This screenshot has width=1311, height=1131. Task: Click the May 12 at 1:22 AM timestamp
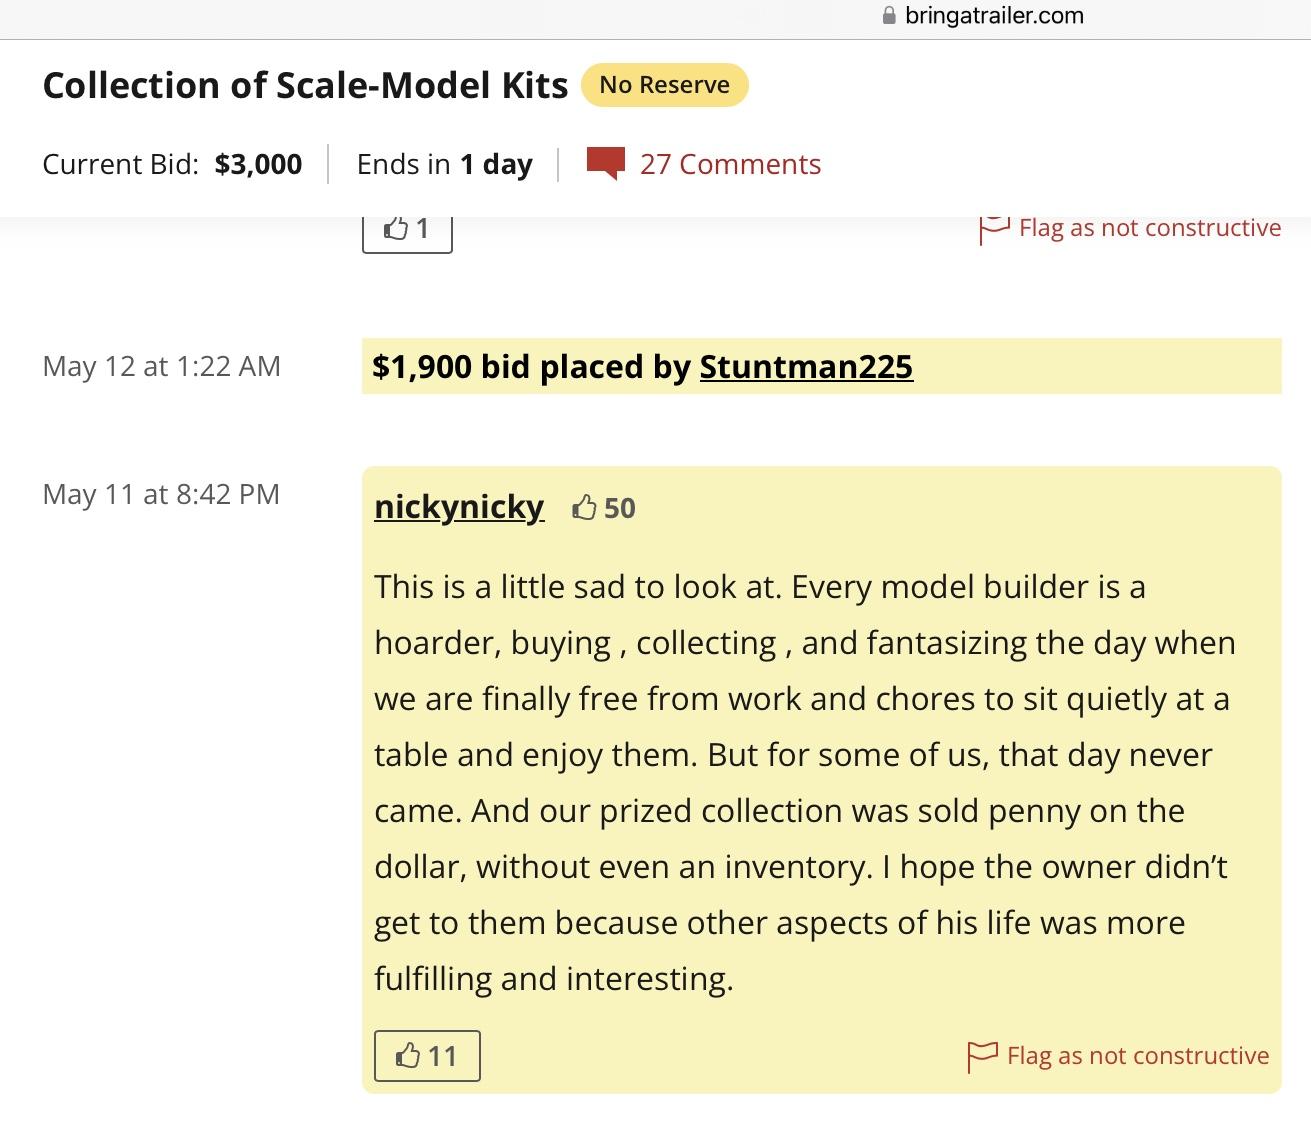tap(162, 366)
